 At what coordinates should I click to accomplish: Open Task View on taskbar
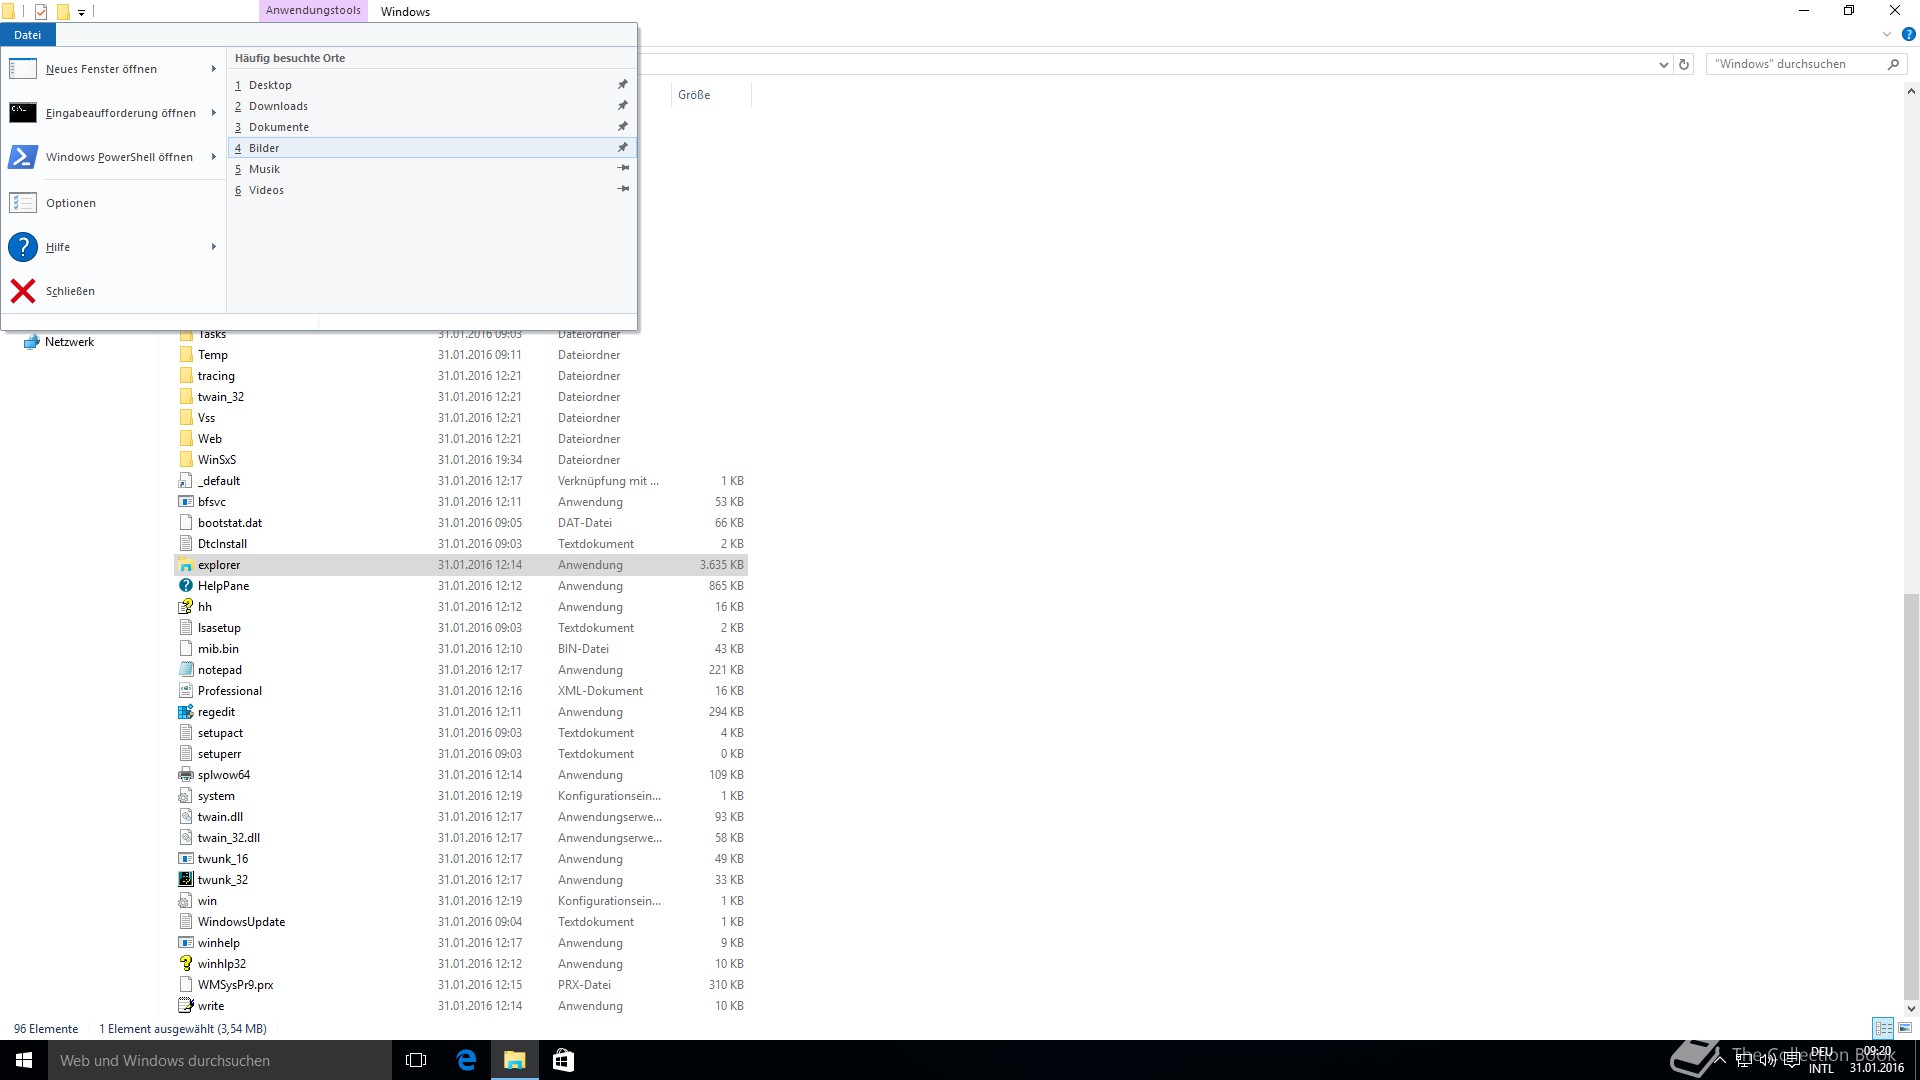416,1060
